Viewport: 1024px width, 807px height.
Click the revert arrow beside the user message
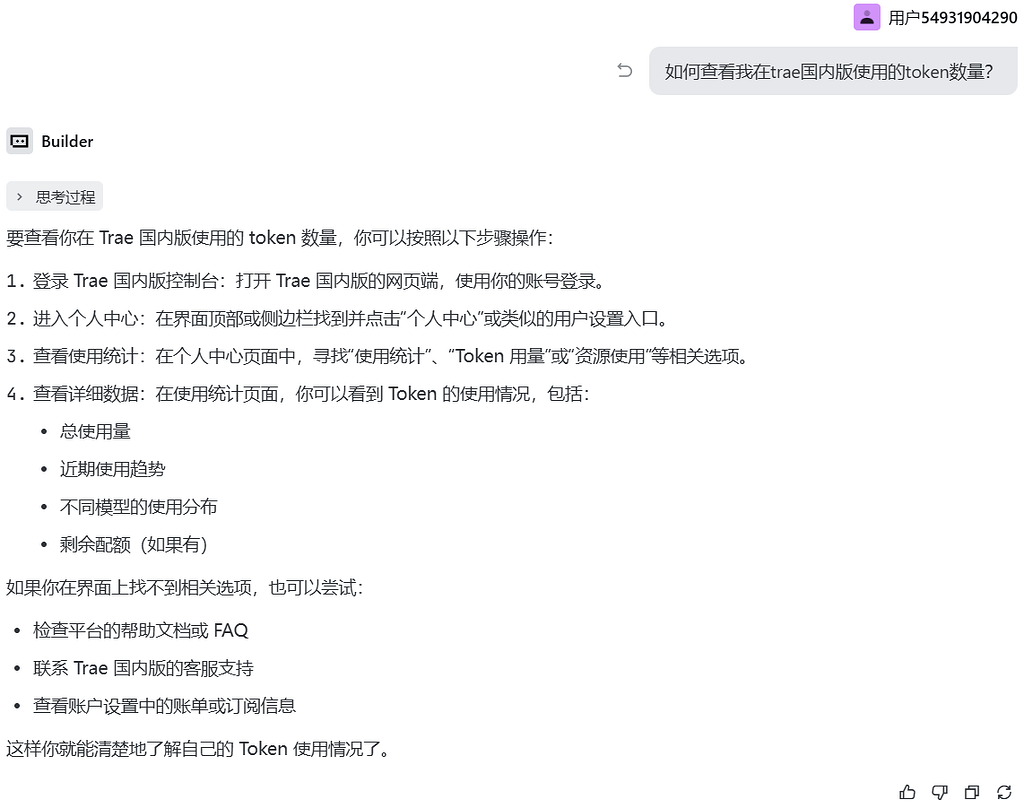[x=625, y=71]
